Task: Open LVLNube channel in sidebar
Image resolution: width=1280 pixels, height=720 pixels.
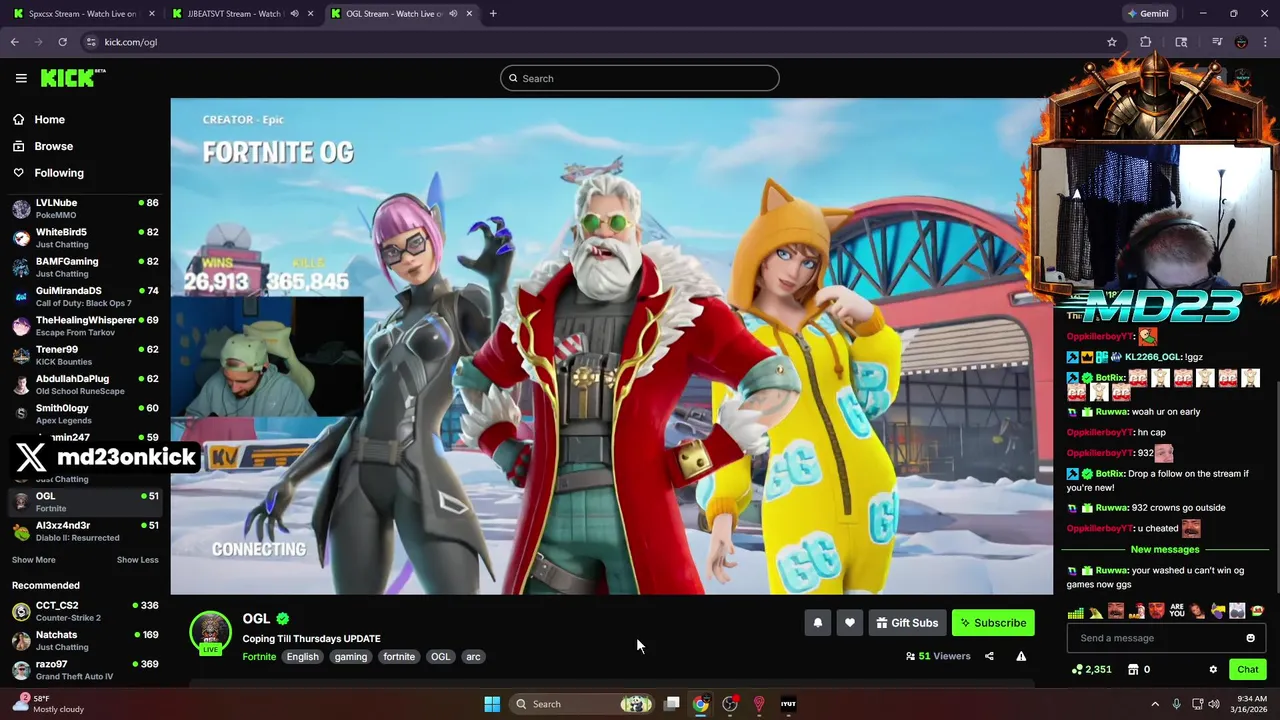Action: pos(85,208)
